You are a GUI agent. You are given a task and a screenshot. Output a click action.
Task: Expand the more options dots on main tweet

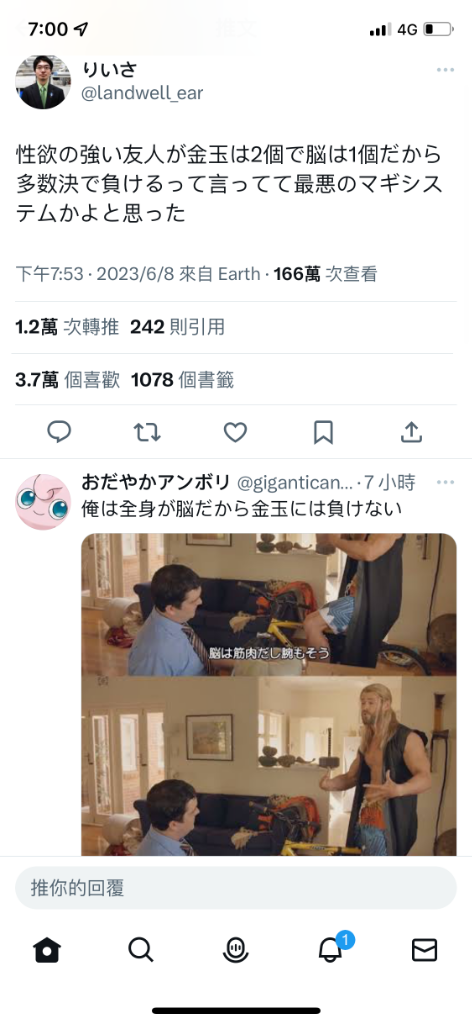[x=445, y=70]
